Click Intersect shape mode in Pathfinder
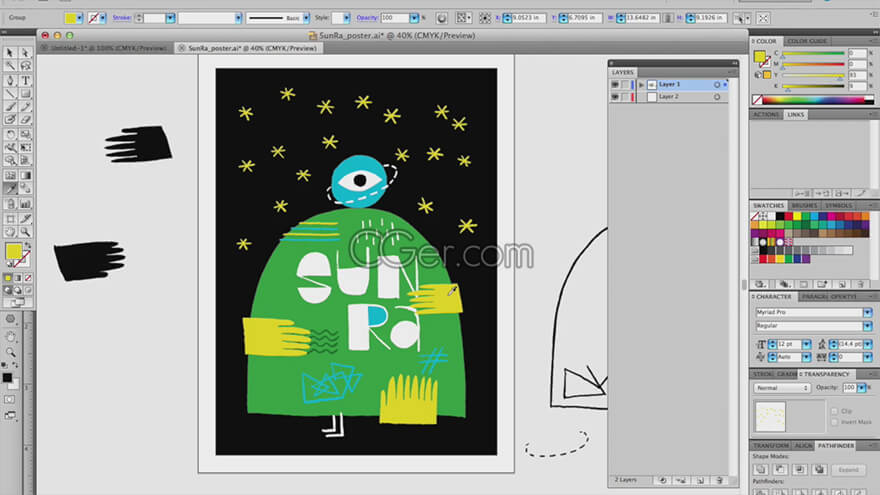880x495 pixels. pos(800,469)
